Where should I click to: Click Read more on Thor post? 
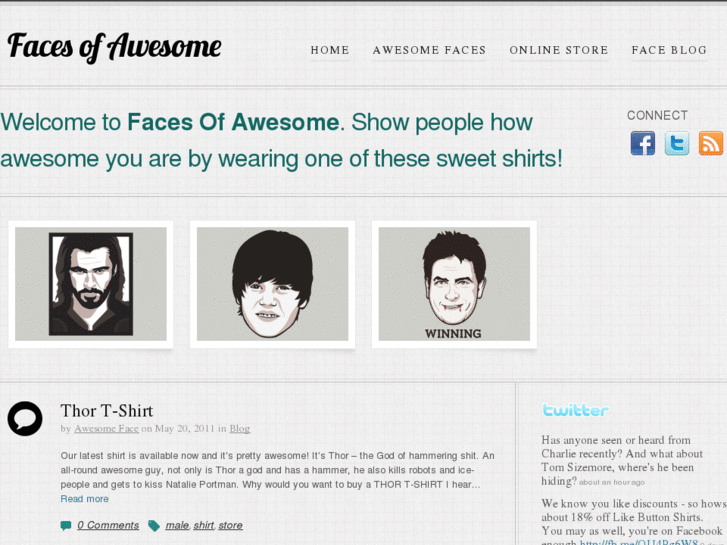[84, 499]
